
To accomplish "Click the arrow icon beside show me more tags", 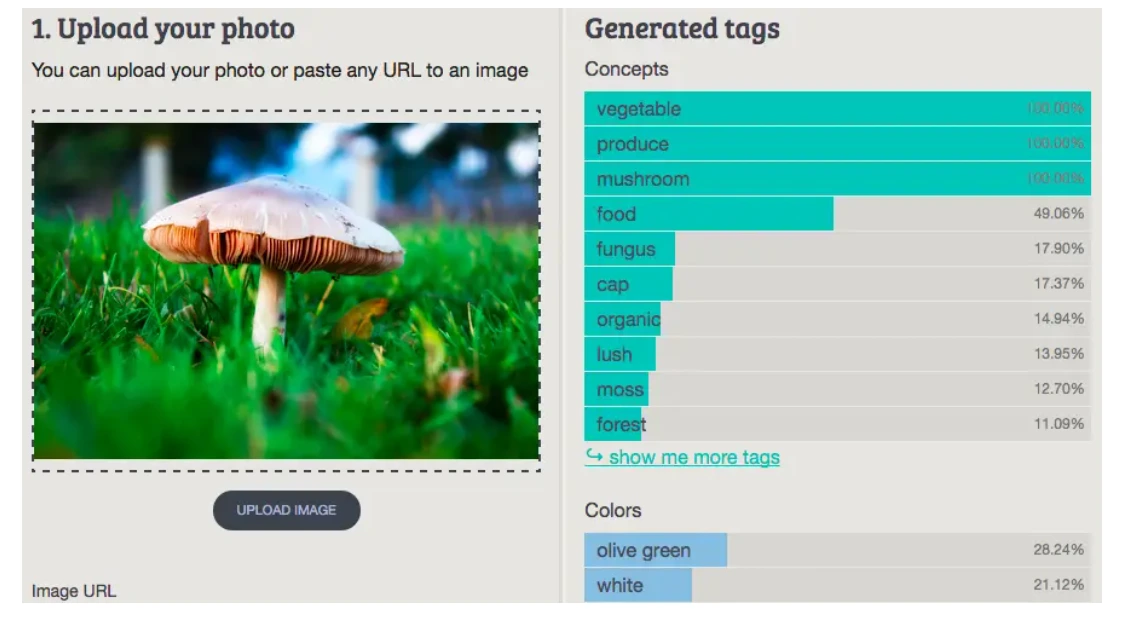I will [593, 457].
